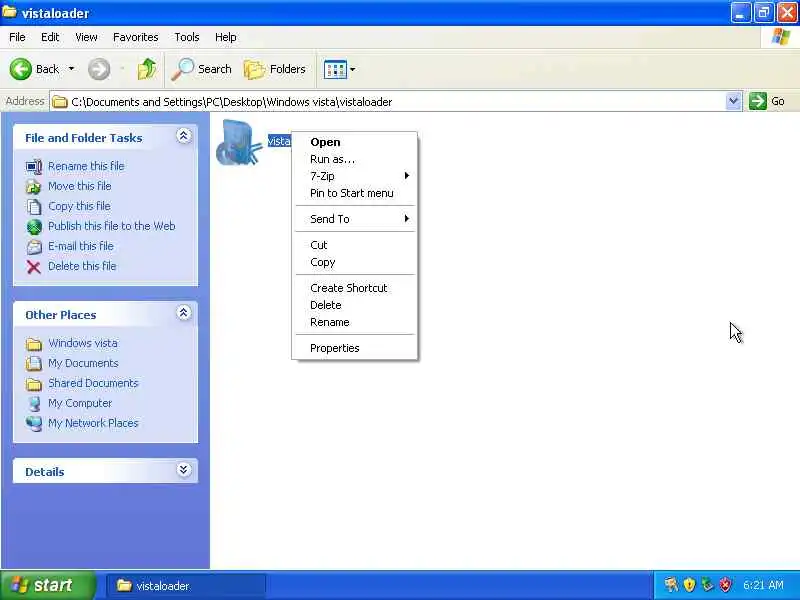Open the View menu

[86, 37]
